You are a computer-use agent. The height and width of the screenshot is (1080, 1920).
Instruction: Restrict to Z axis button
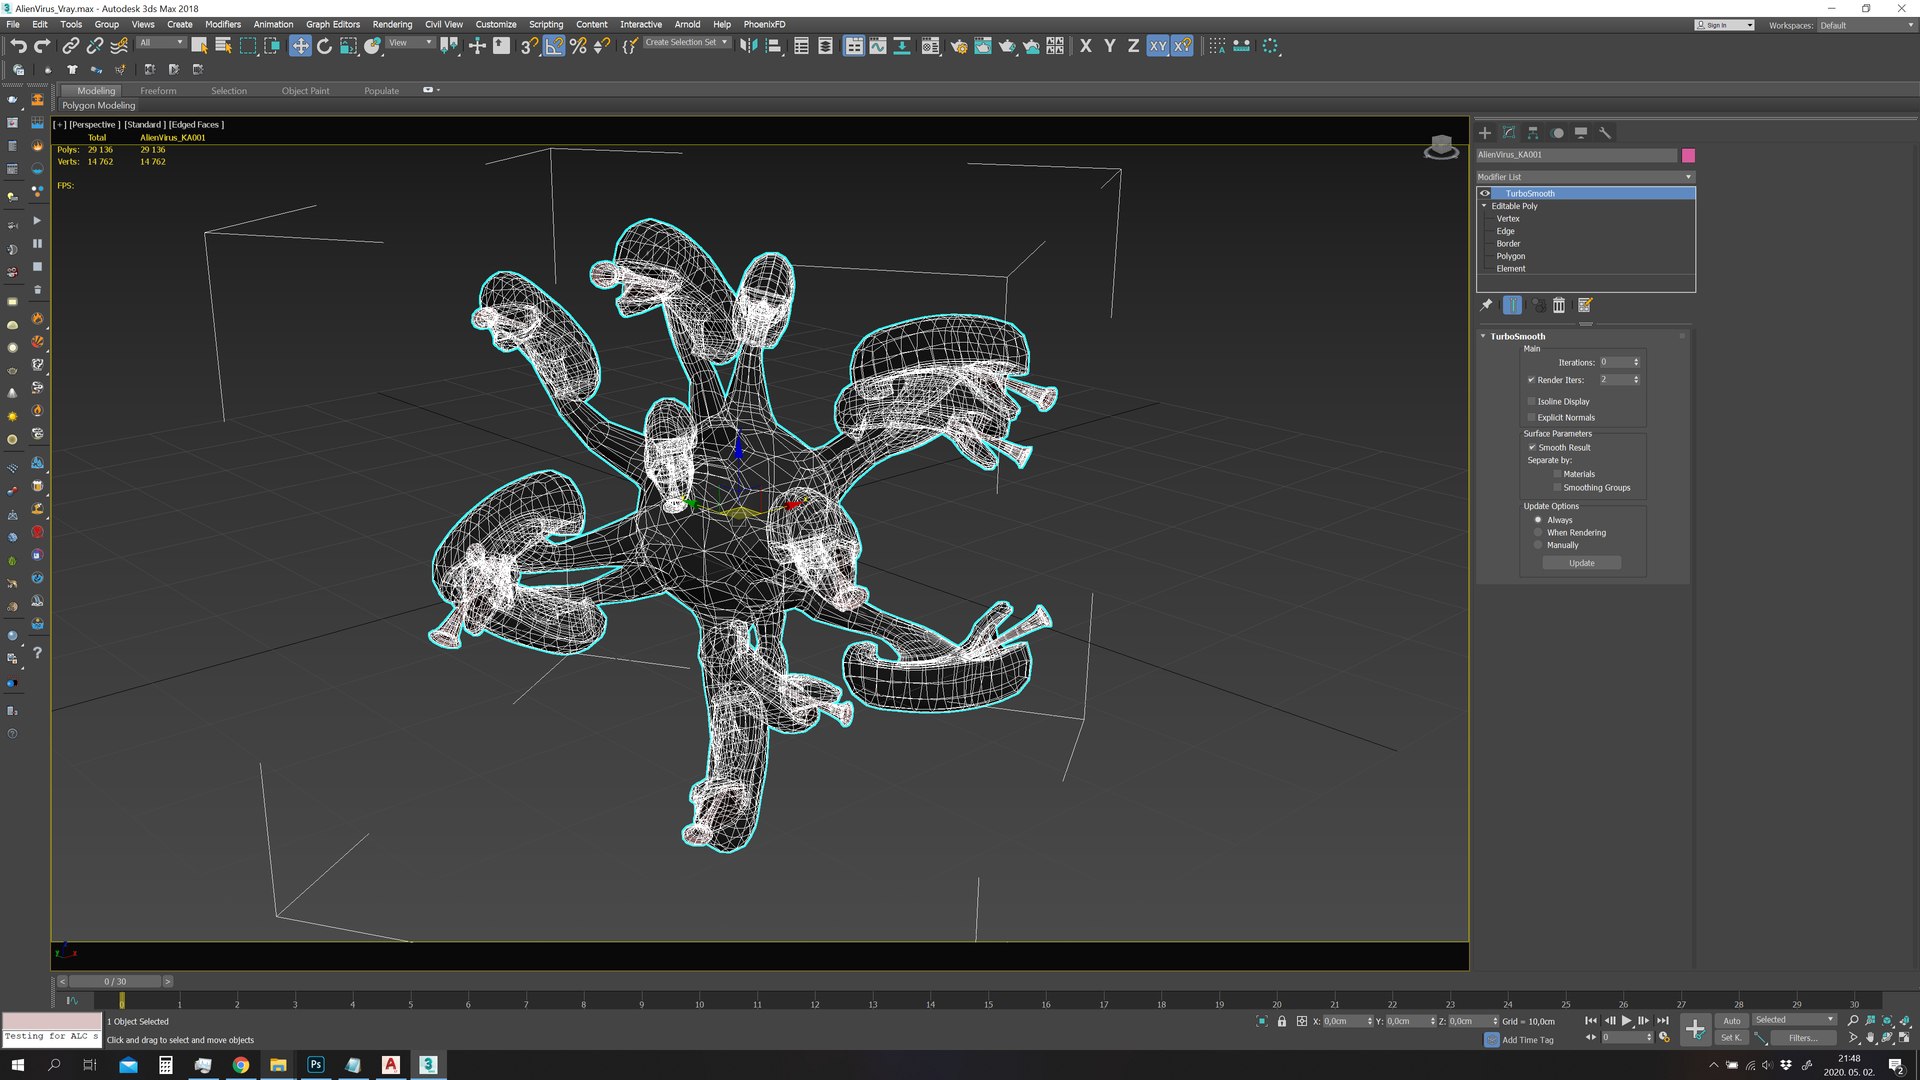tap(1133, 46)
